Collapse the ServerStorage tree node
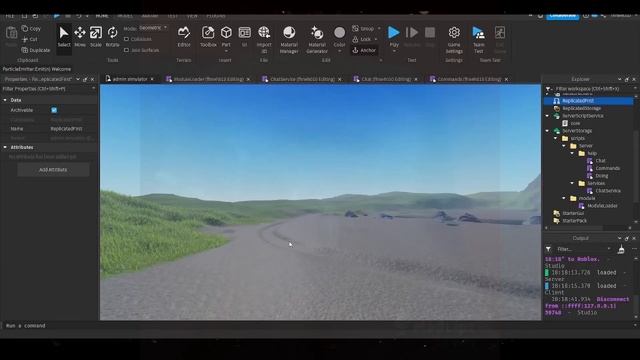 tap(547, 131)
